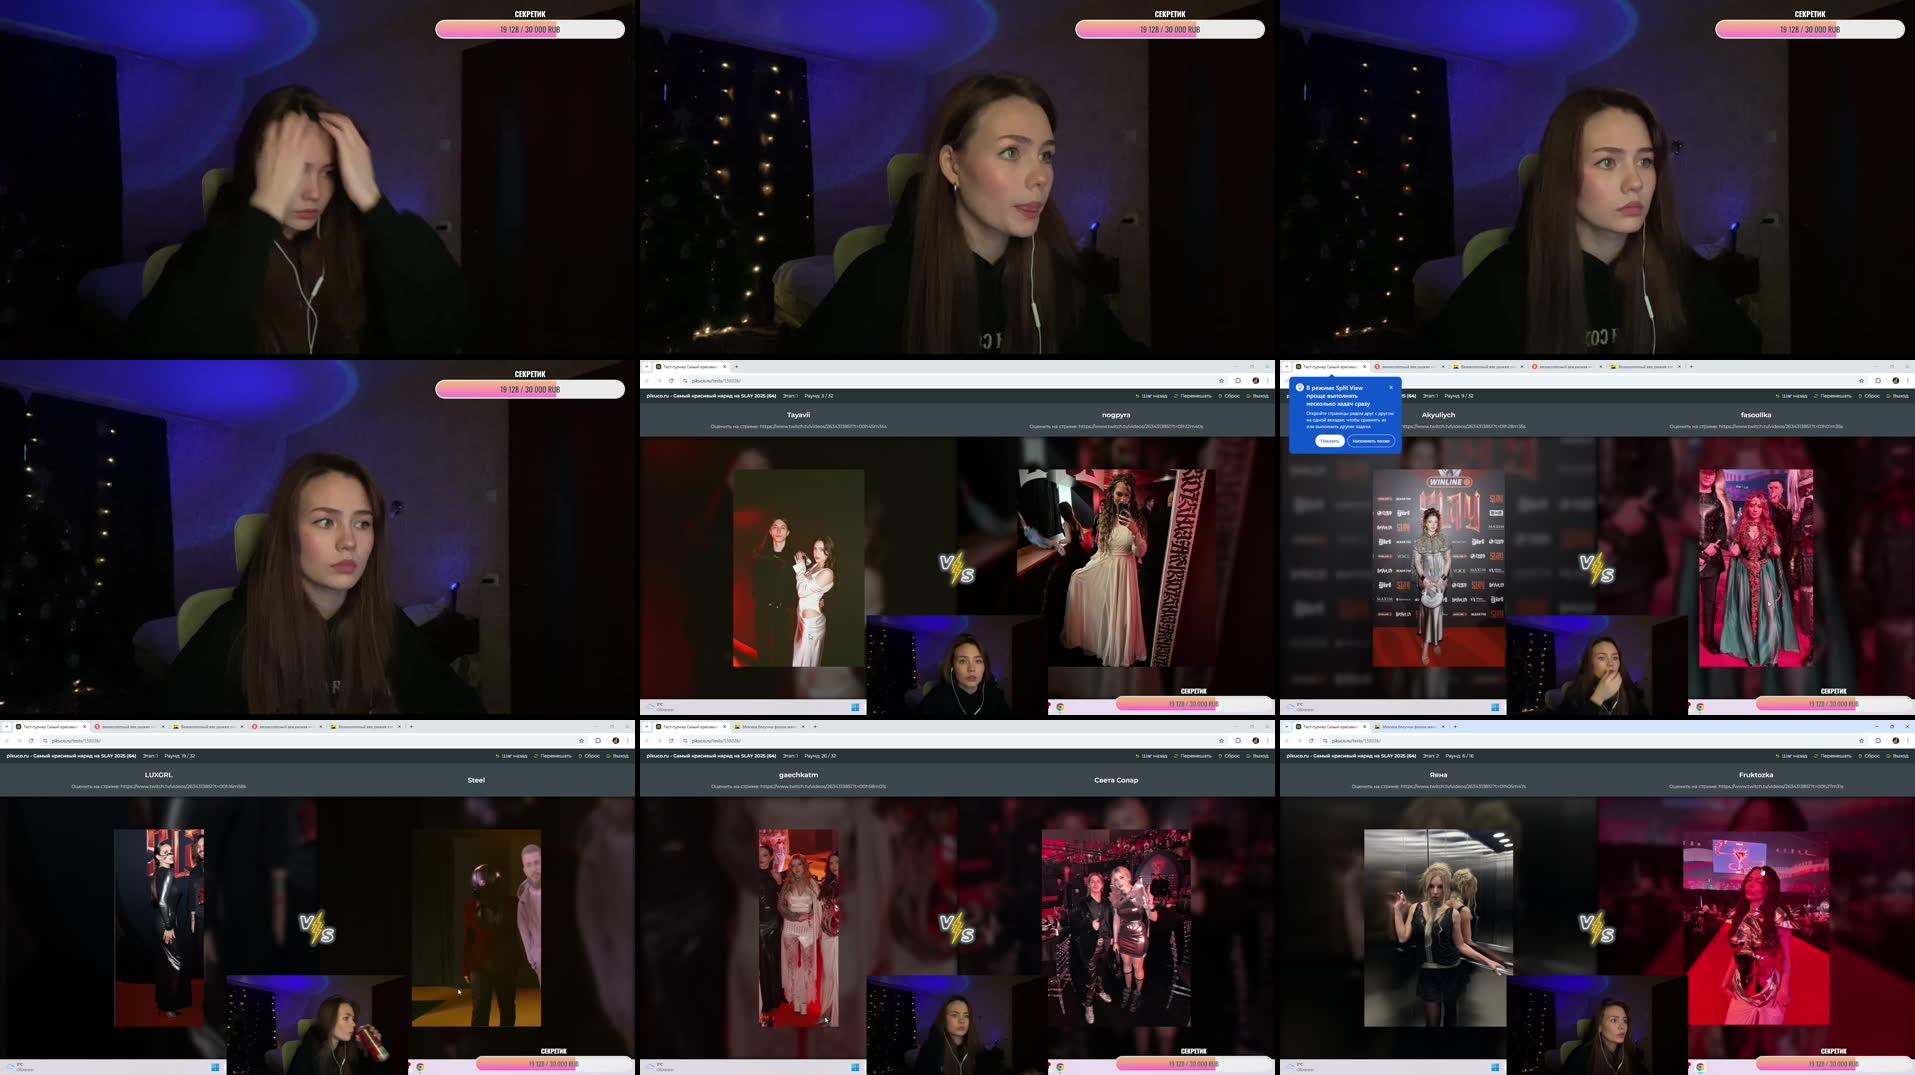Dismiss the popup with Напомнить позже
1915x1075 pixels.
tap(1371, 441)
